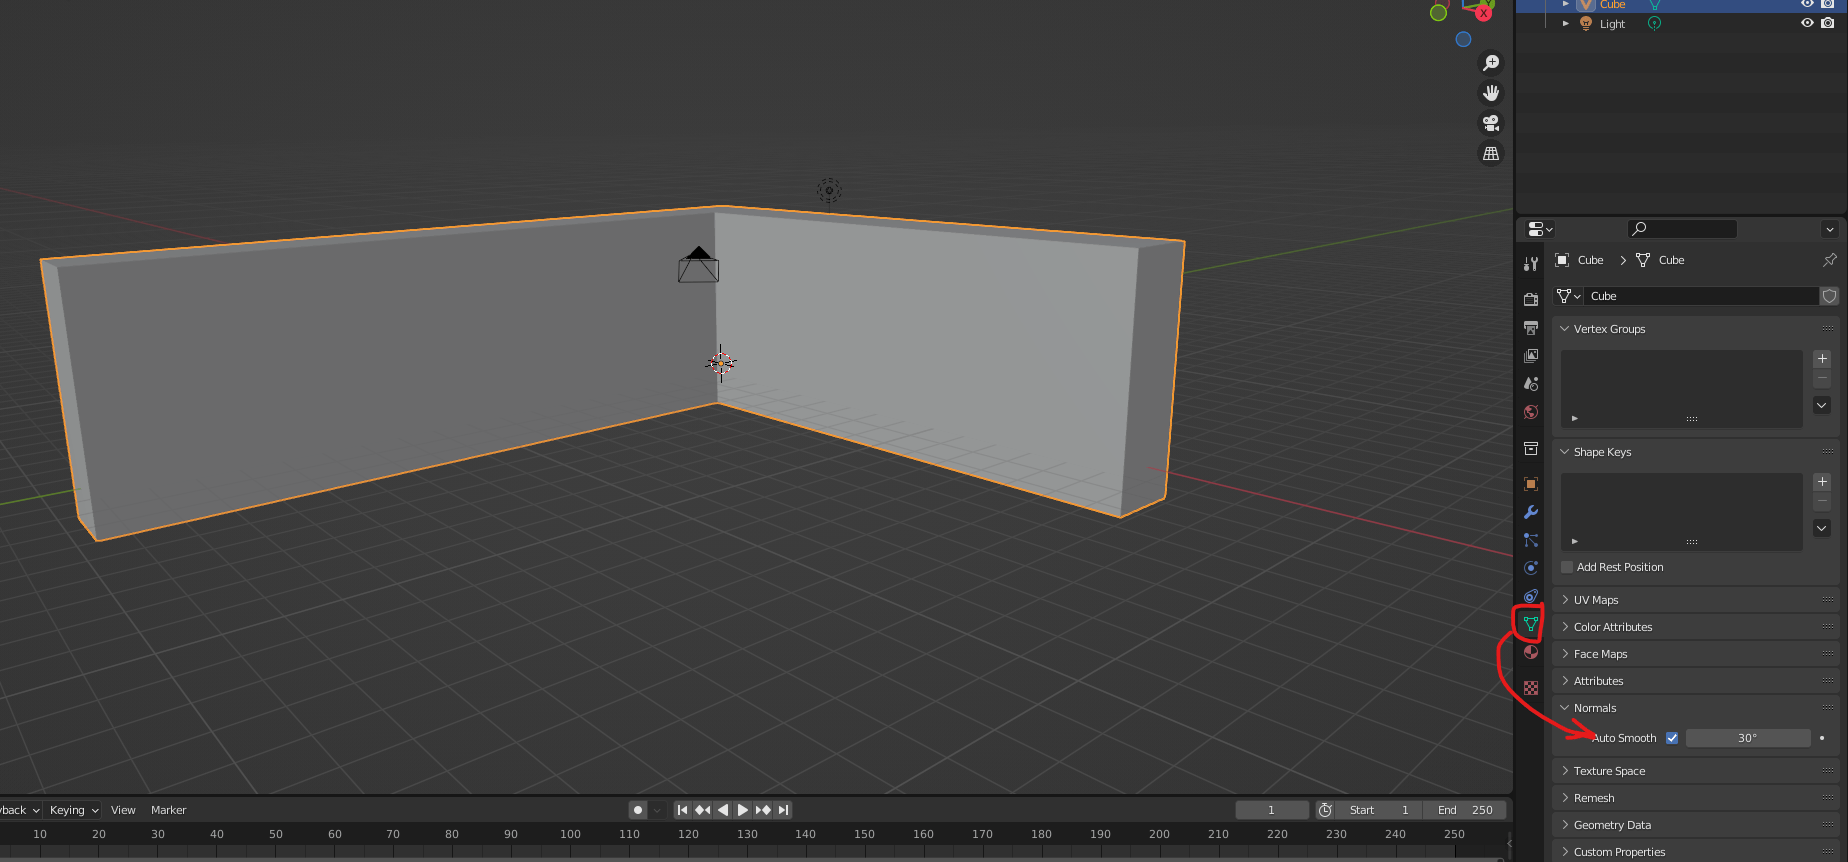The image size is (1848, 862).
Task: Open the Modifier properties wrench tab
Action: point(1531,512)
